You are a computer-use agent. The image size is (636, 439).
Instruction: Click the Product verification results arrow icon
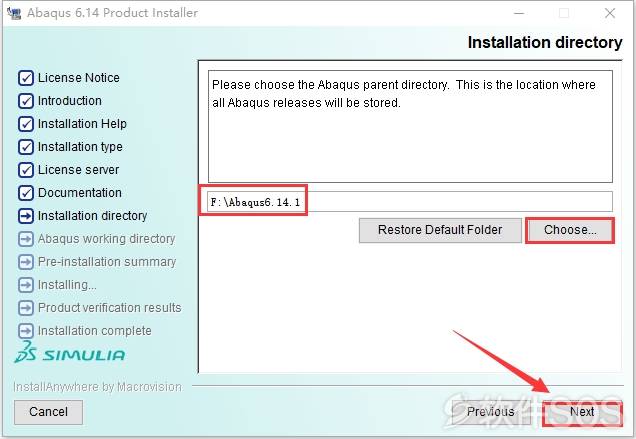pos(26,308)
